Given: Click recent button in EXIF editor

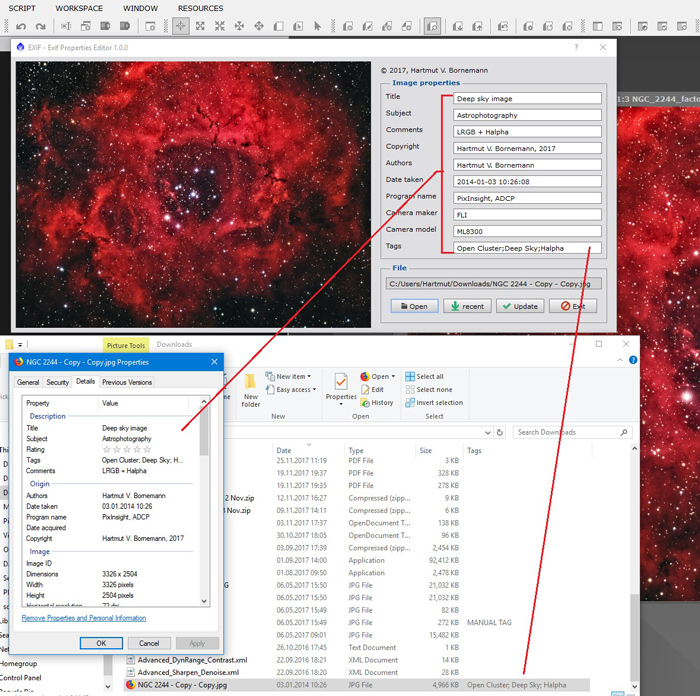Looking at the screenshot, I should [x=467, y=306].
